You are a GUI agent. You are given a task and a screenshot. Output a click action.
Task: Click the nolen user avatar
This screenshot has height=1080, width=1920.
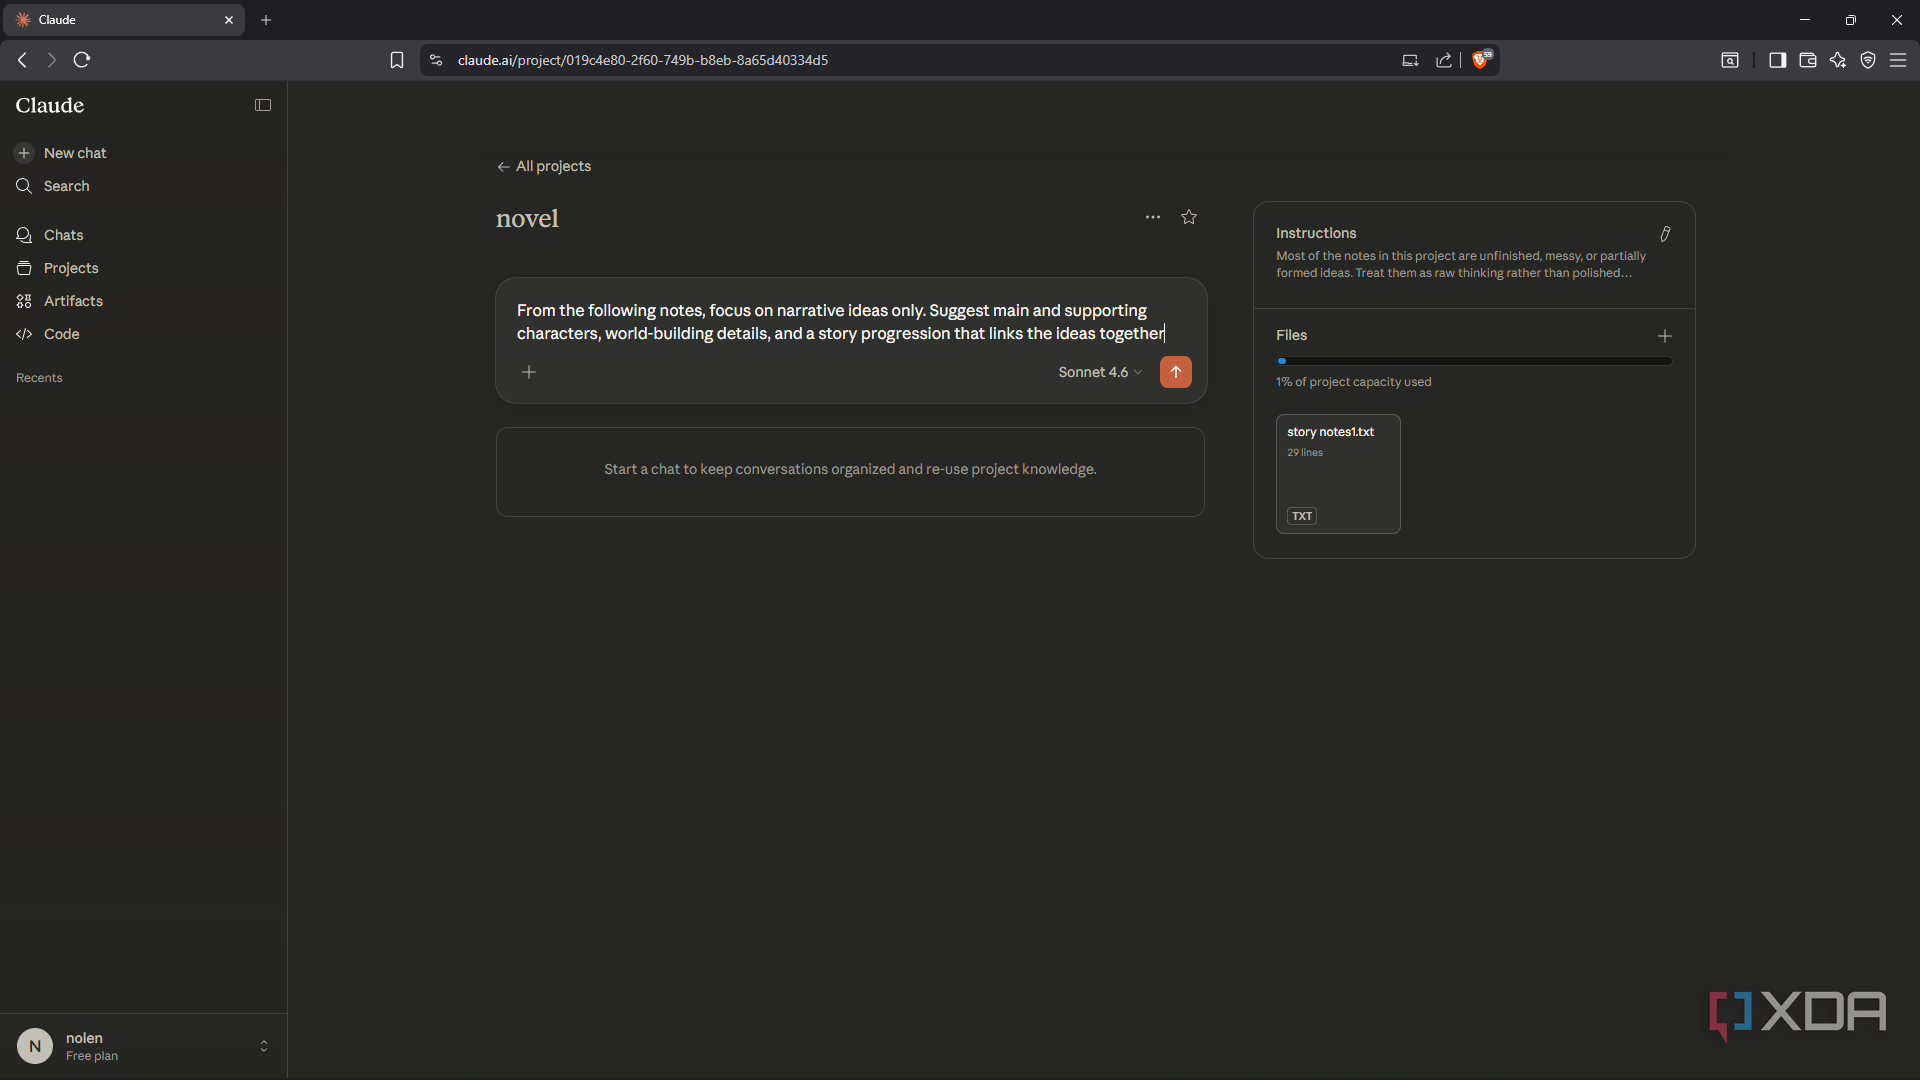pos(35,1046)
